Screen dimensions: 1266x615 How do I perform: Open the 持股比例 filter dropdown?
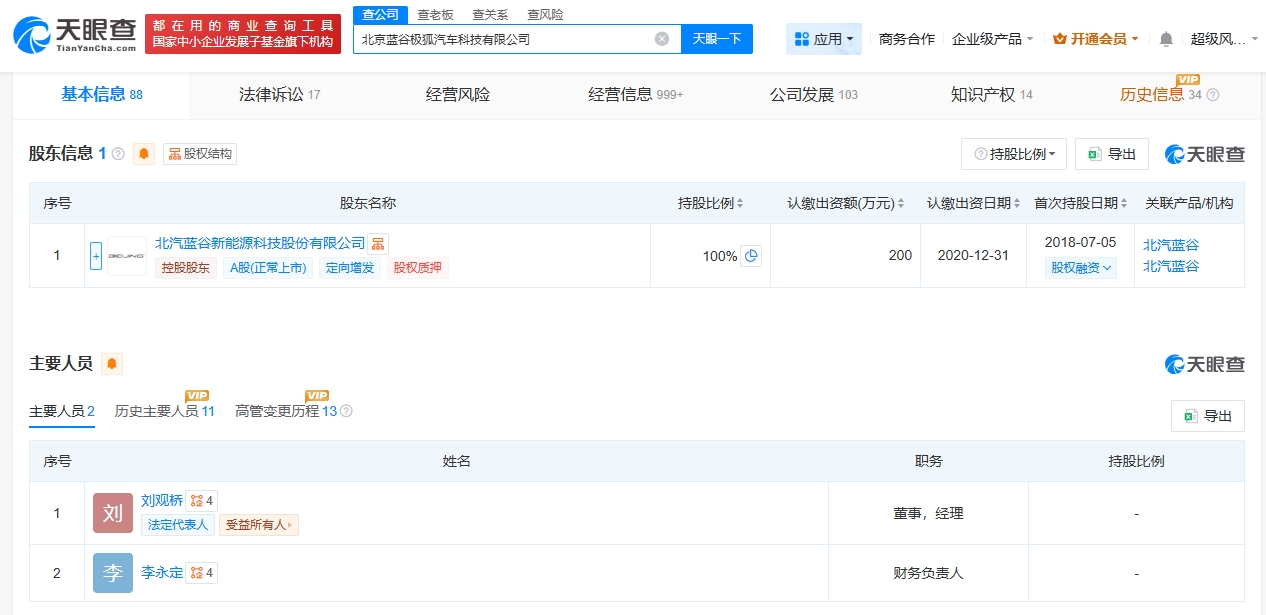pos(1013,154)
